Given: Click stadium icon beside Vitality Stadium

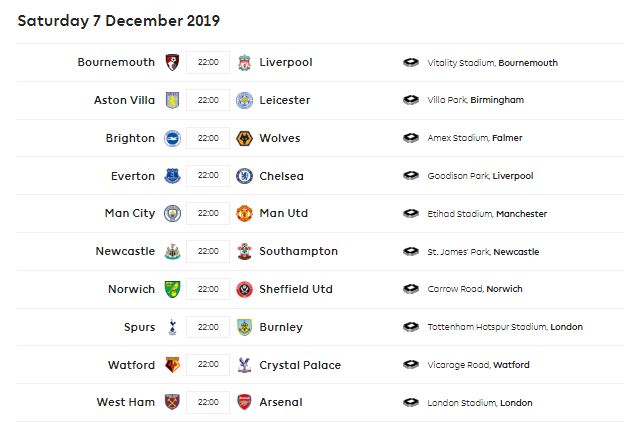Looking at the screenshot, I should pyautogui.click(x=410, y=63).
